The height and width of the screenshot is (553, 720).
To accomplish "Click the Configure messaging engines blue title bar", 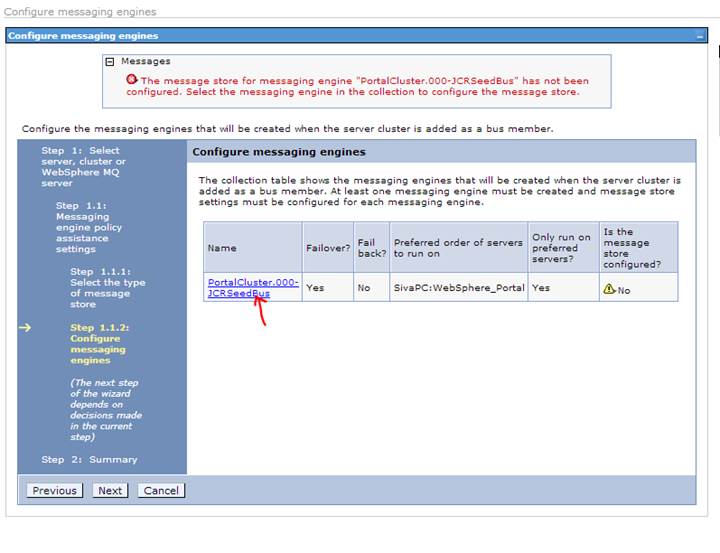I will (356, 35).
